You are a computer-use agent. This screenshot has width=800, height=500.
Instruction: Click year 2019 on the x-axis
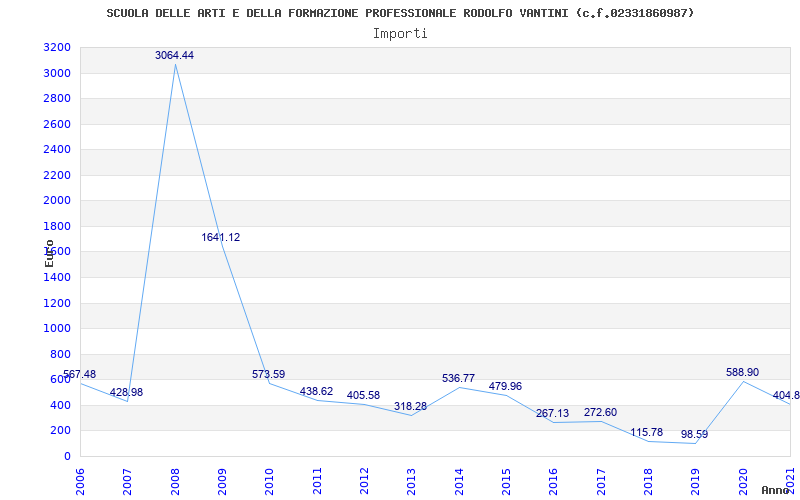tap(695, 481)
